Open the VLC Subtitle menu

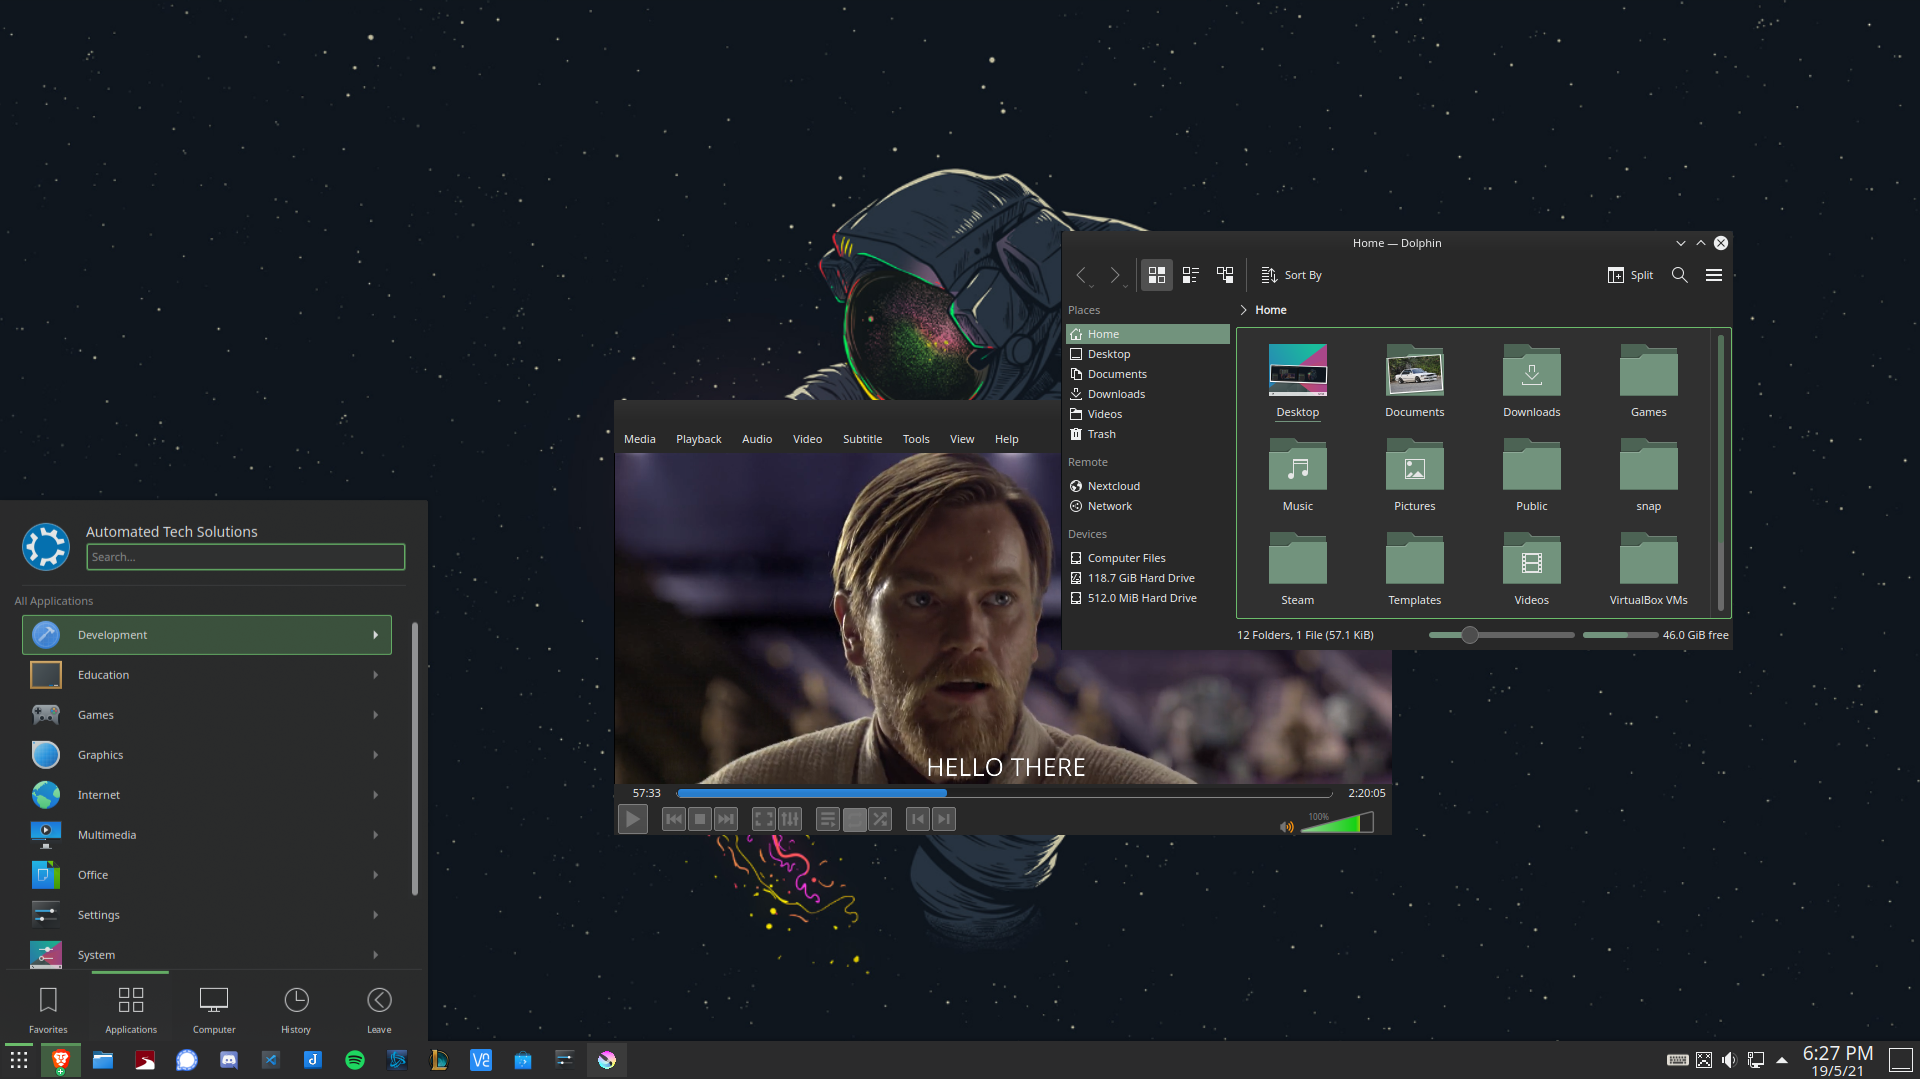[862, 439]
